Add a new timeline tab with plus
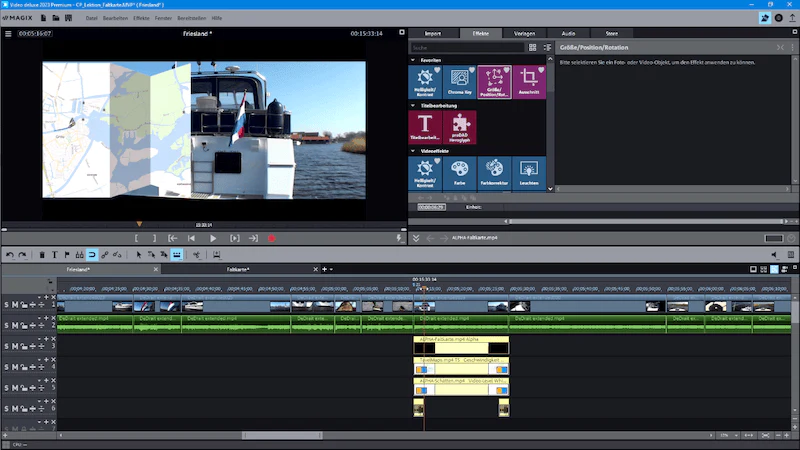This screenshot has height=450, width=800. pos(324,269)
